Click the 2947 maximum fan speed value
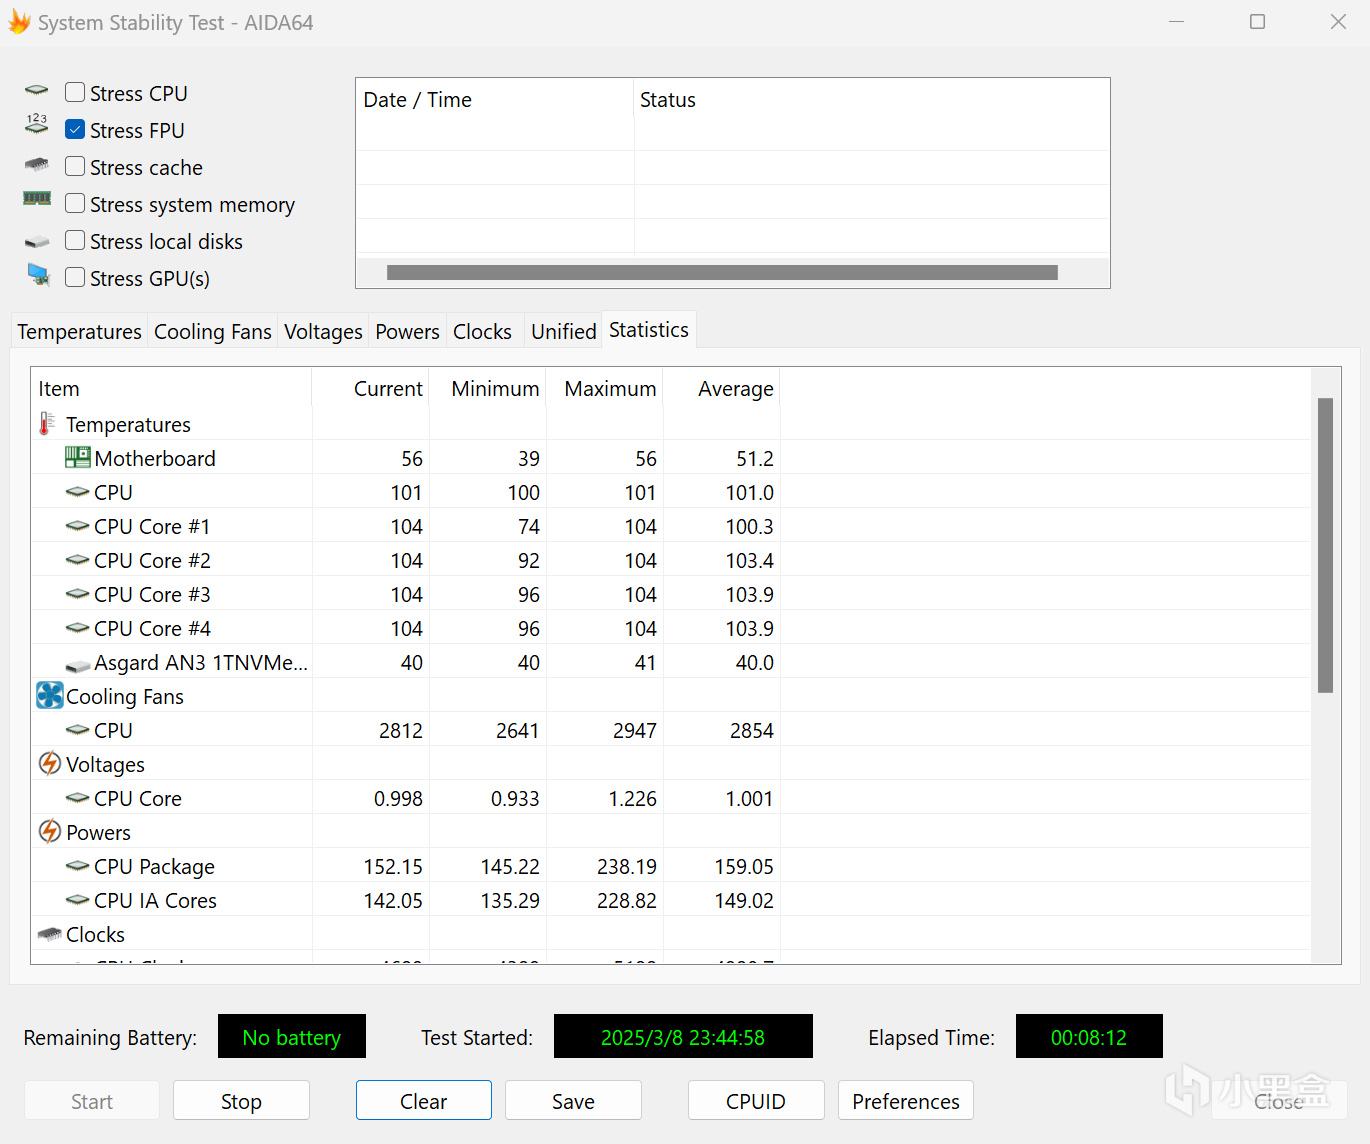1370x1144 pixels. 635,730
